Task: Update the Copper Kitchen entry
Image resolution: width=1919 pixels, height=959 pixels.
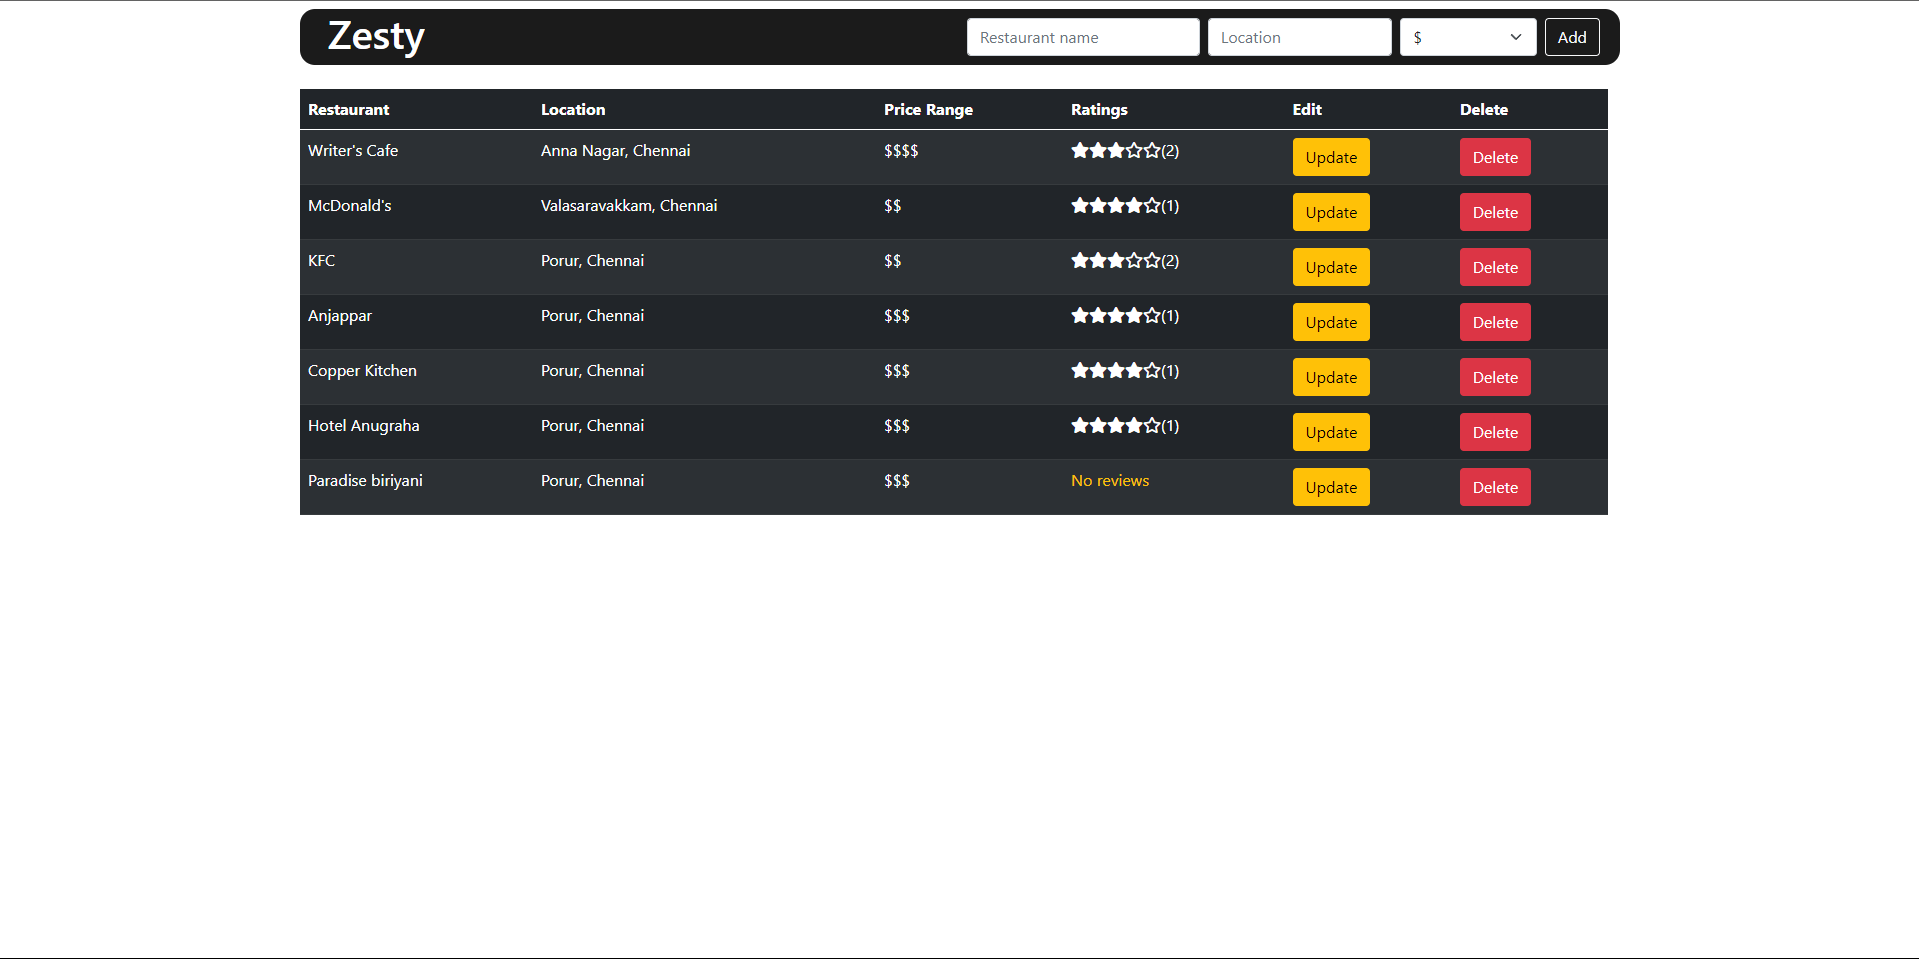Action: tap(1331, 377)
